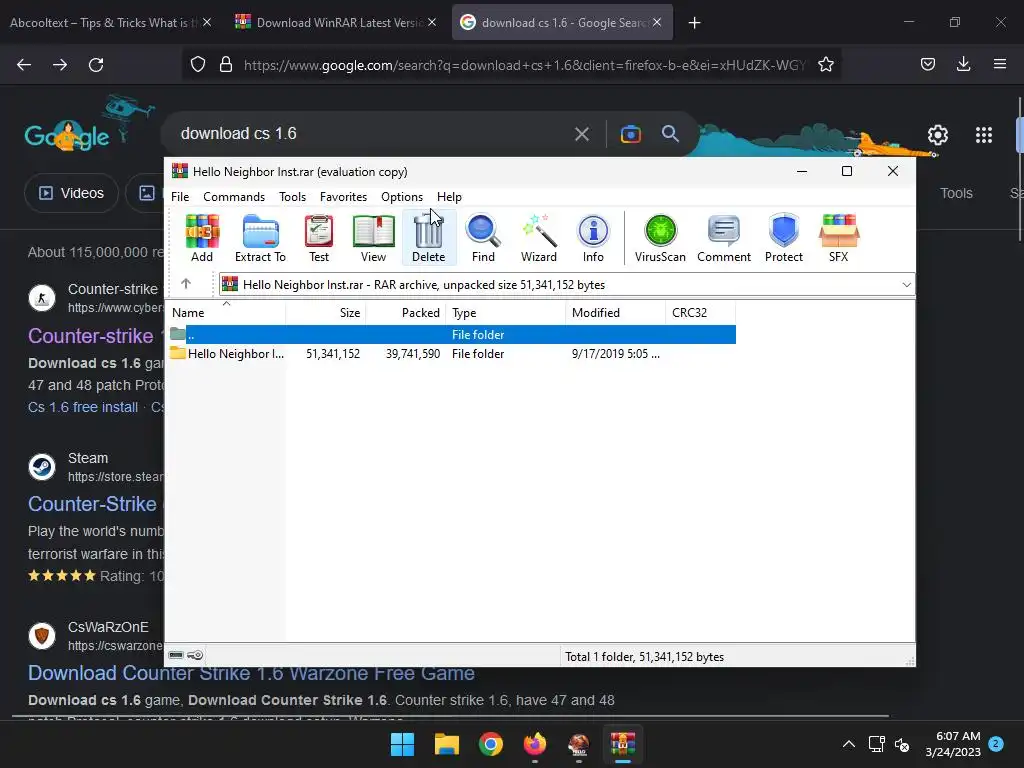
Task: Click Save to Pocket icon
Action: [x=927, y=64]
